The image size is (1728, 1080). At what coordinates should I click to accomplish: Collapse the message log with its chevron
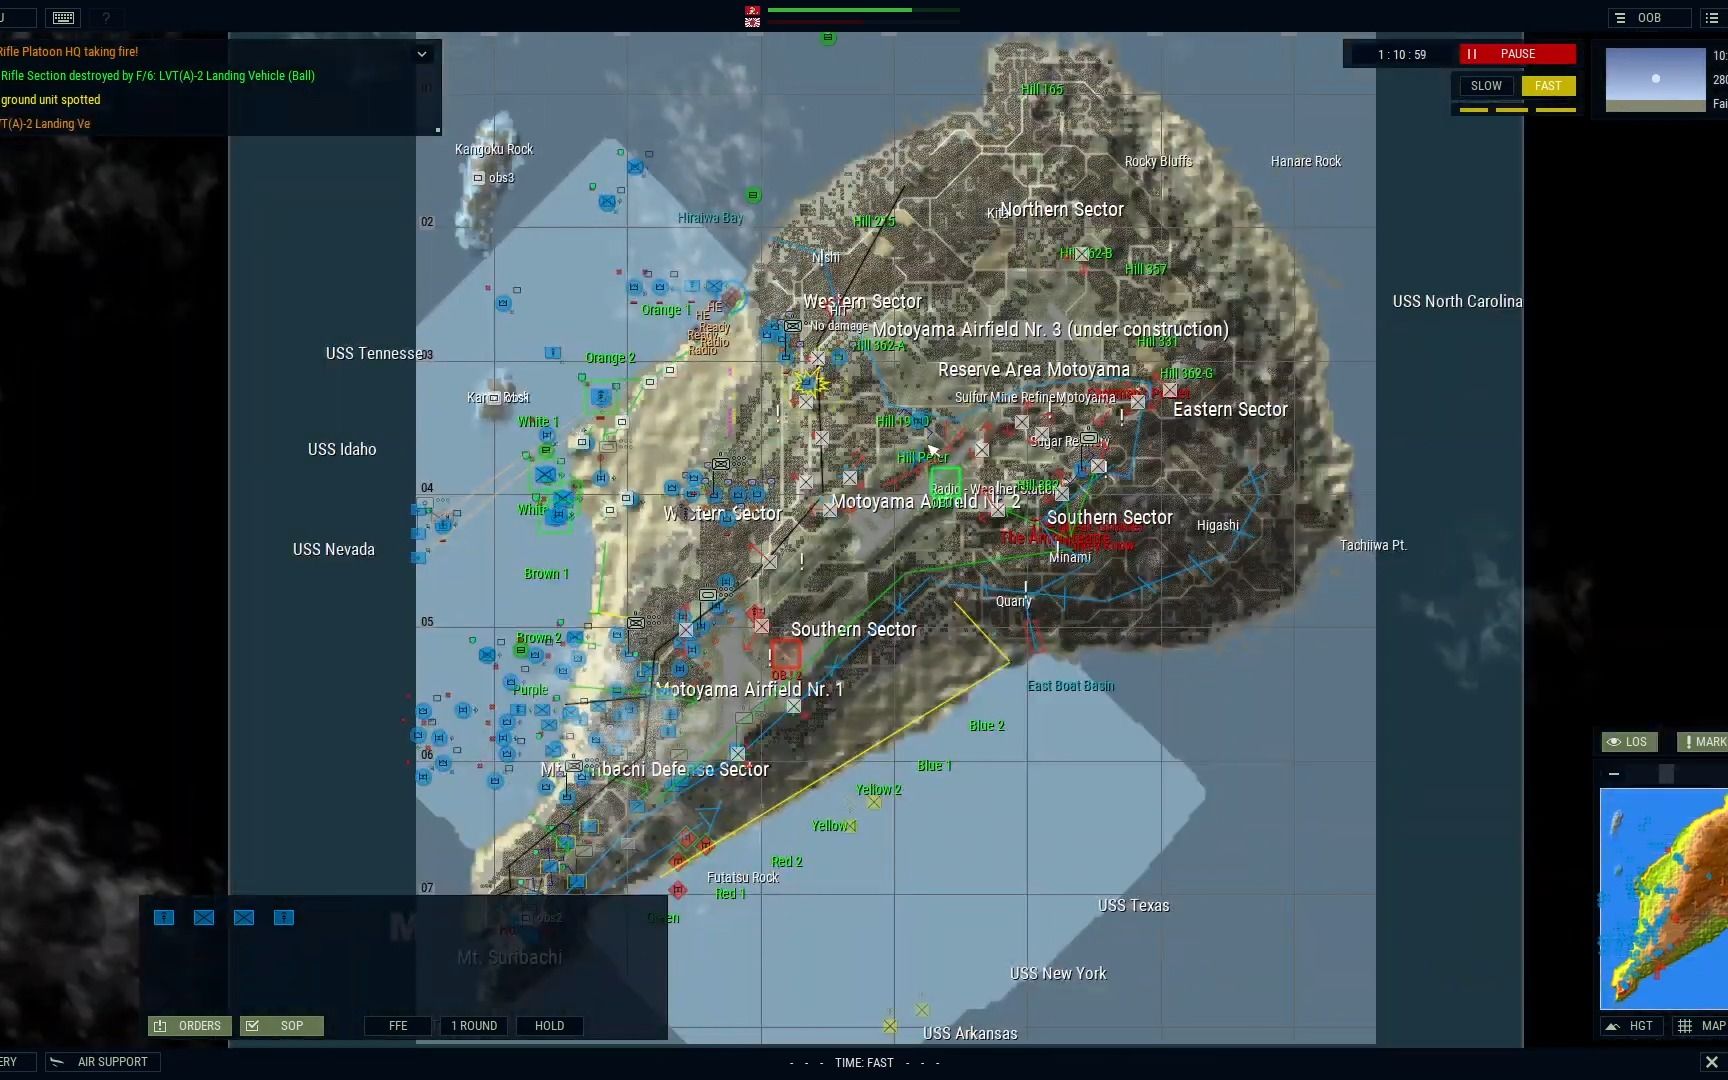click(x=422, y=54)
